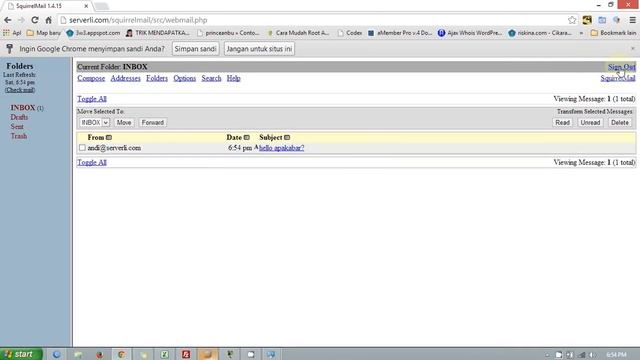
Task: Dismiss the save password bar
Action: (633, 49)
